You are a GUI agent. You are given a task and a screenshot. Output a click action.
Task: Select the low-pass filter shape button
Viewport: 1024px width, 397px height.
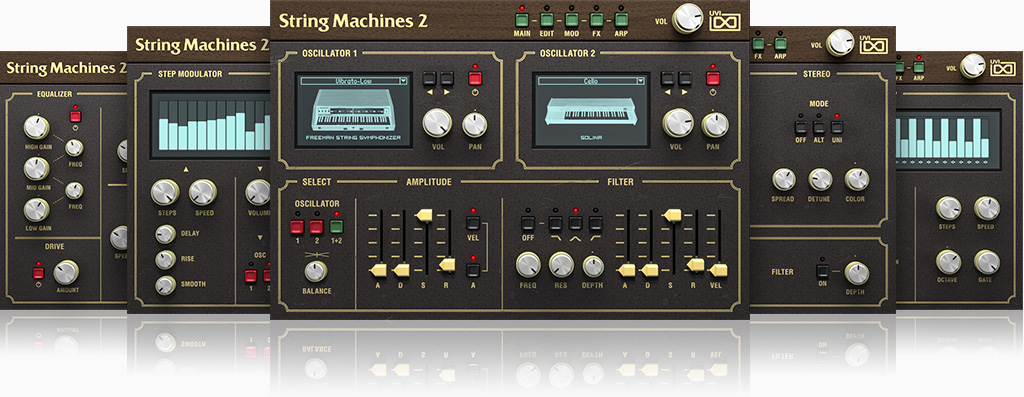555,223
